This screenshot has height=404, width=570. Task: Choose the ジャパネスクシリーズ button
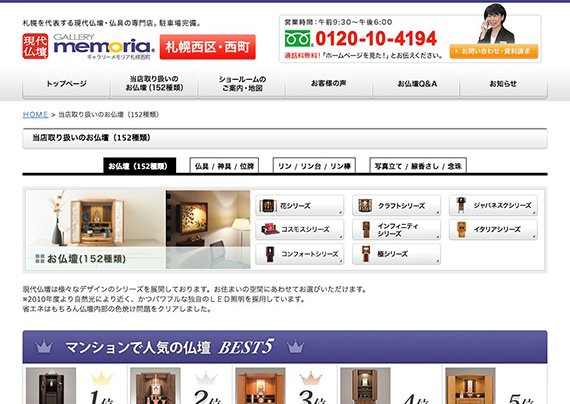(493, 205)
